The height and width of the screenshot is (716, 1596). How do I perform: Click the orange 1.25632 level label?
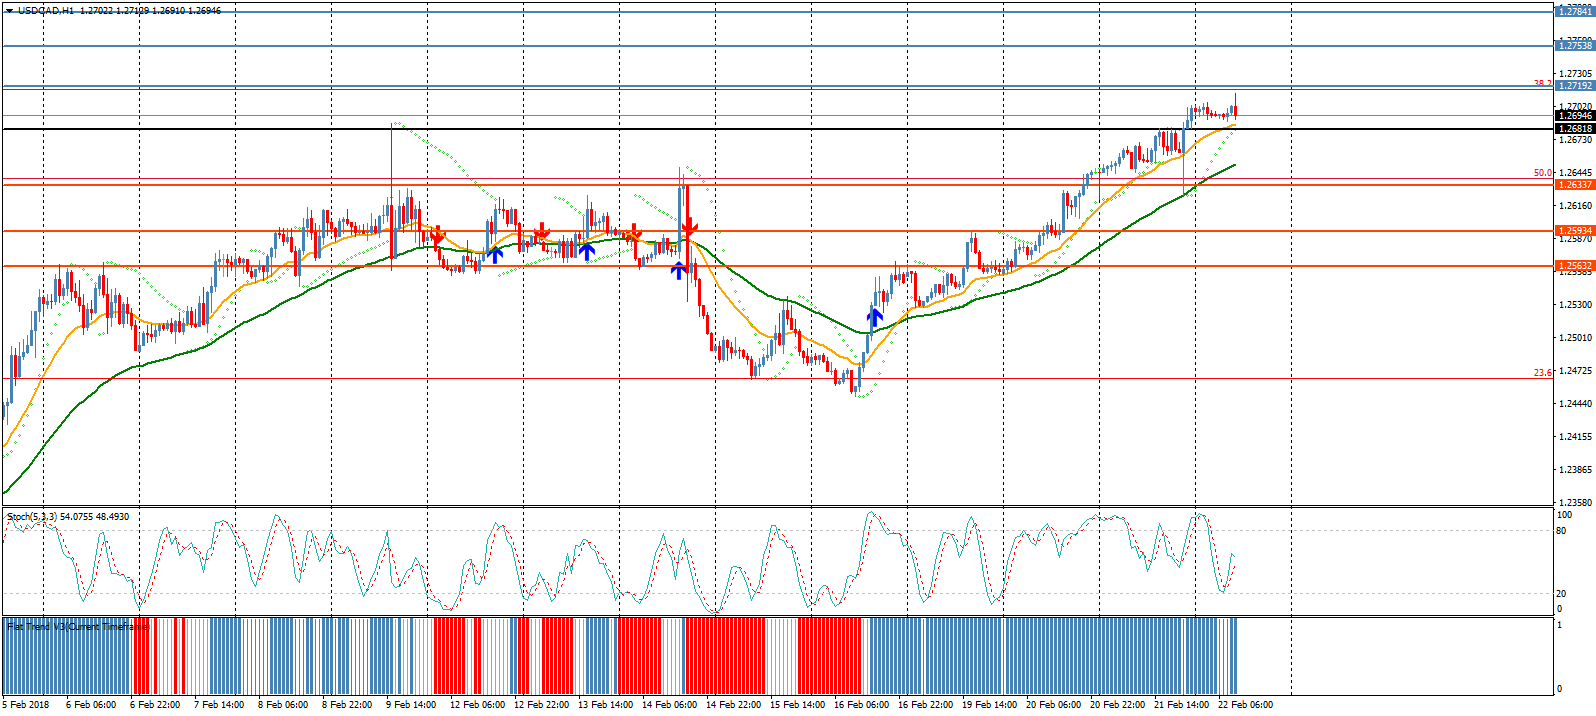(1574, 266)
